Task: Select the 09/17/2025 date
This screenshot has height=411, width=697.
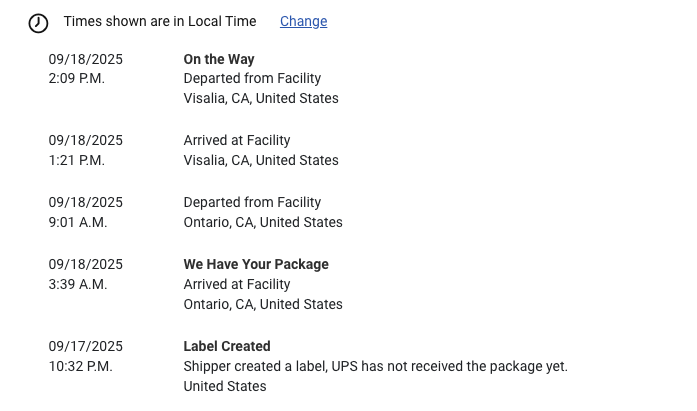Action: coord(86,346)
